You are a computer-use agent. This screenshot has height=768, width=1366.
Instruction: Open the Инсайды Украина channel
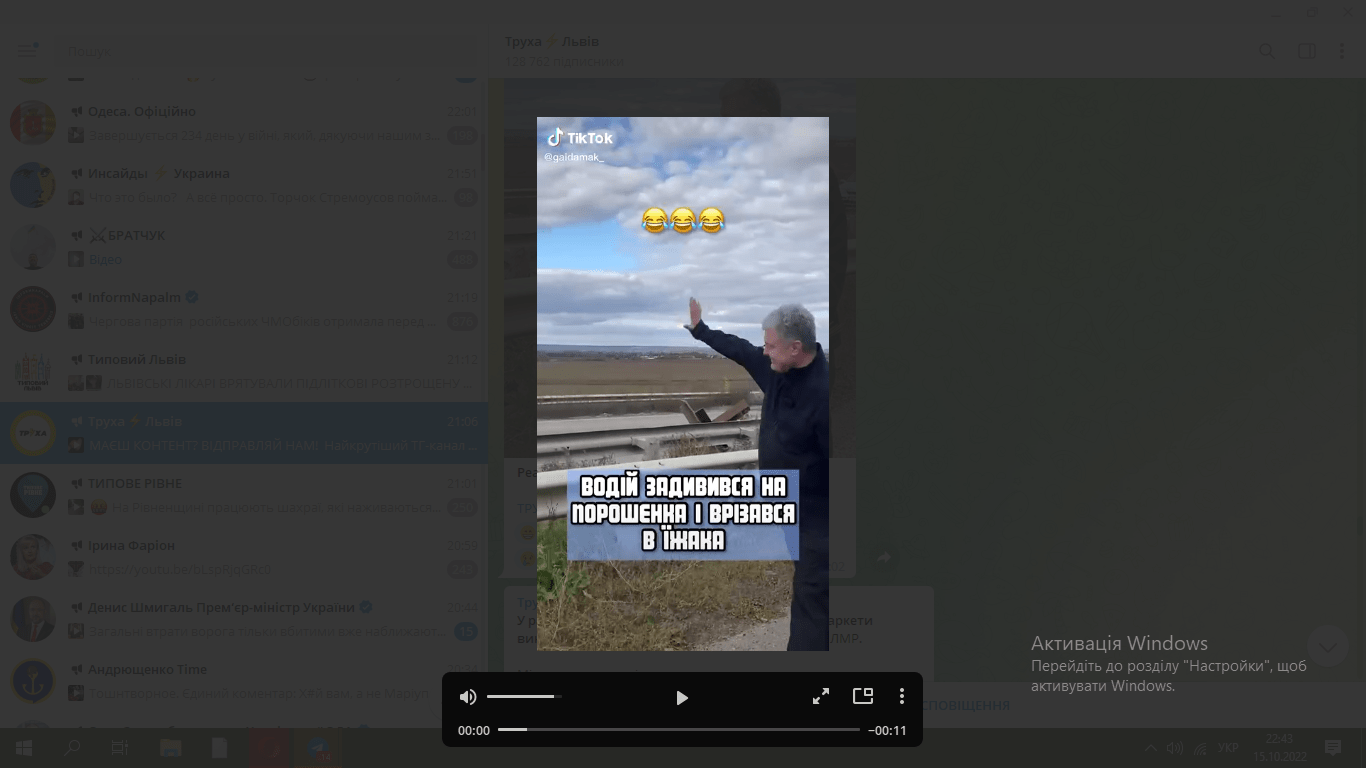click(244, 185)
